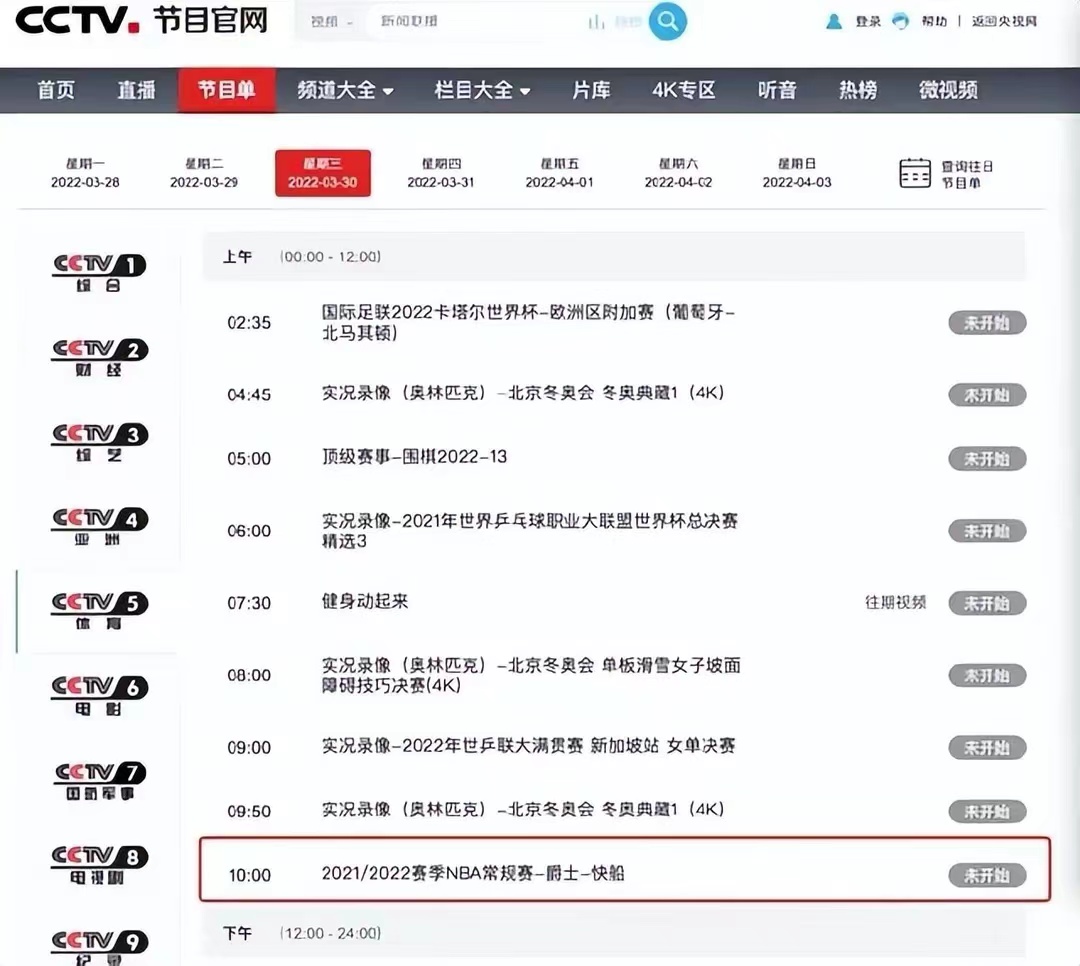This screenshot has height=966, width=1080.
Task: Click 未开始 button for NBA 爵士-快船
Action: 987,876
